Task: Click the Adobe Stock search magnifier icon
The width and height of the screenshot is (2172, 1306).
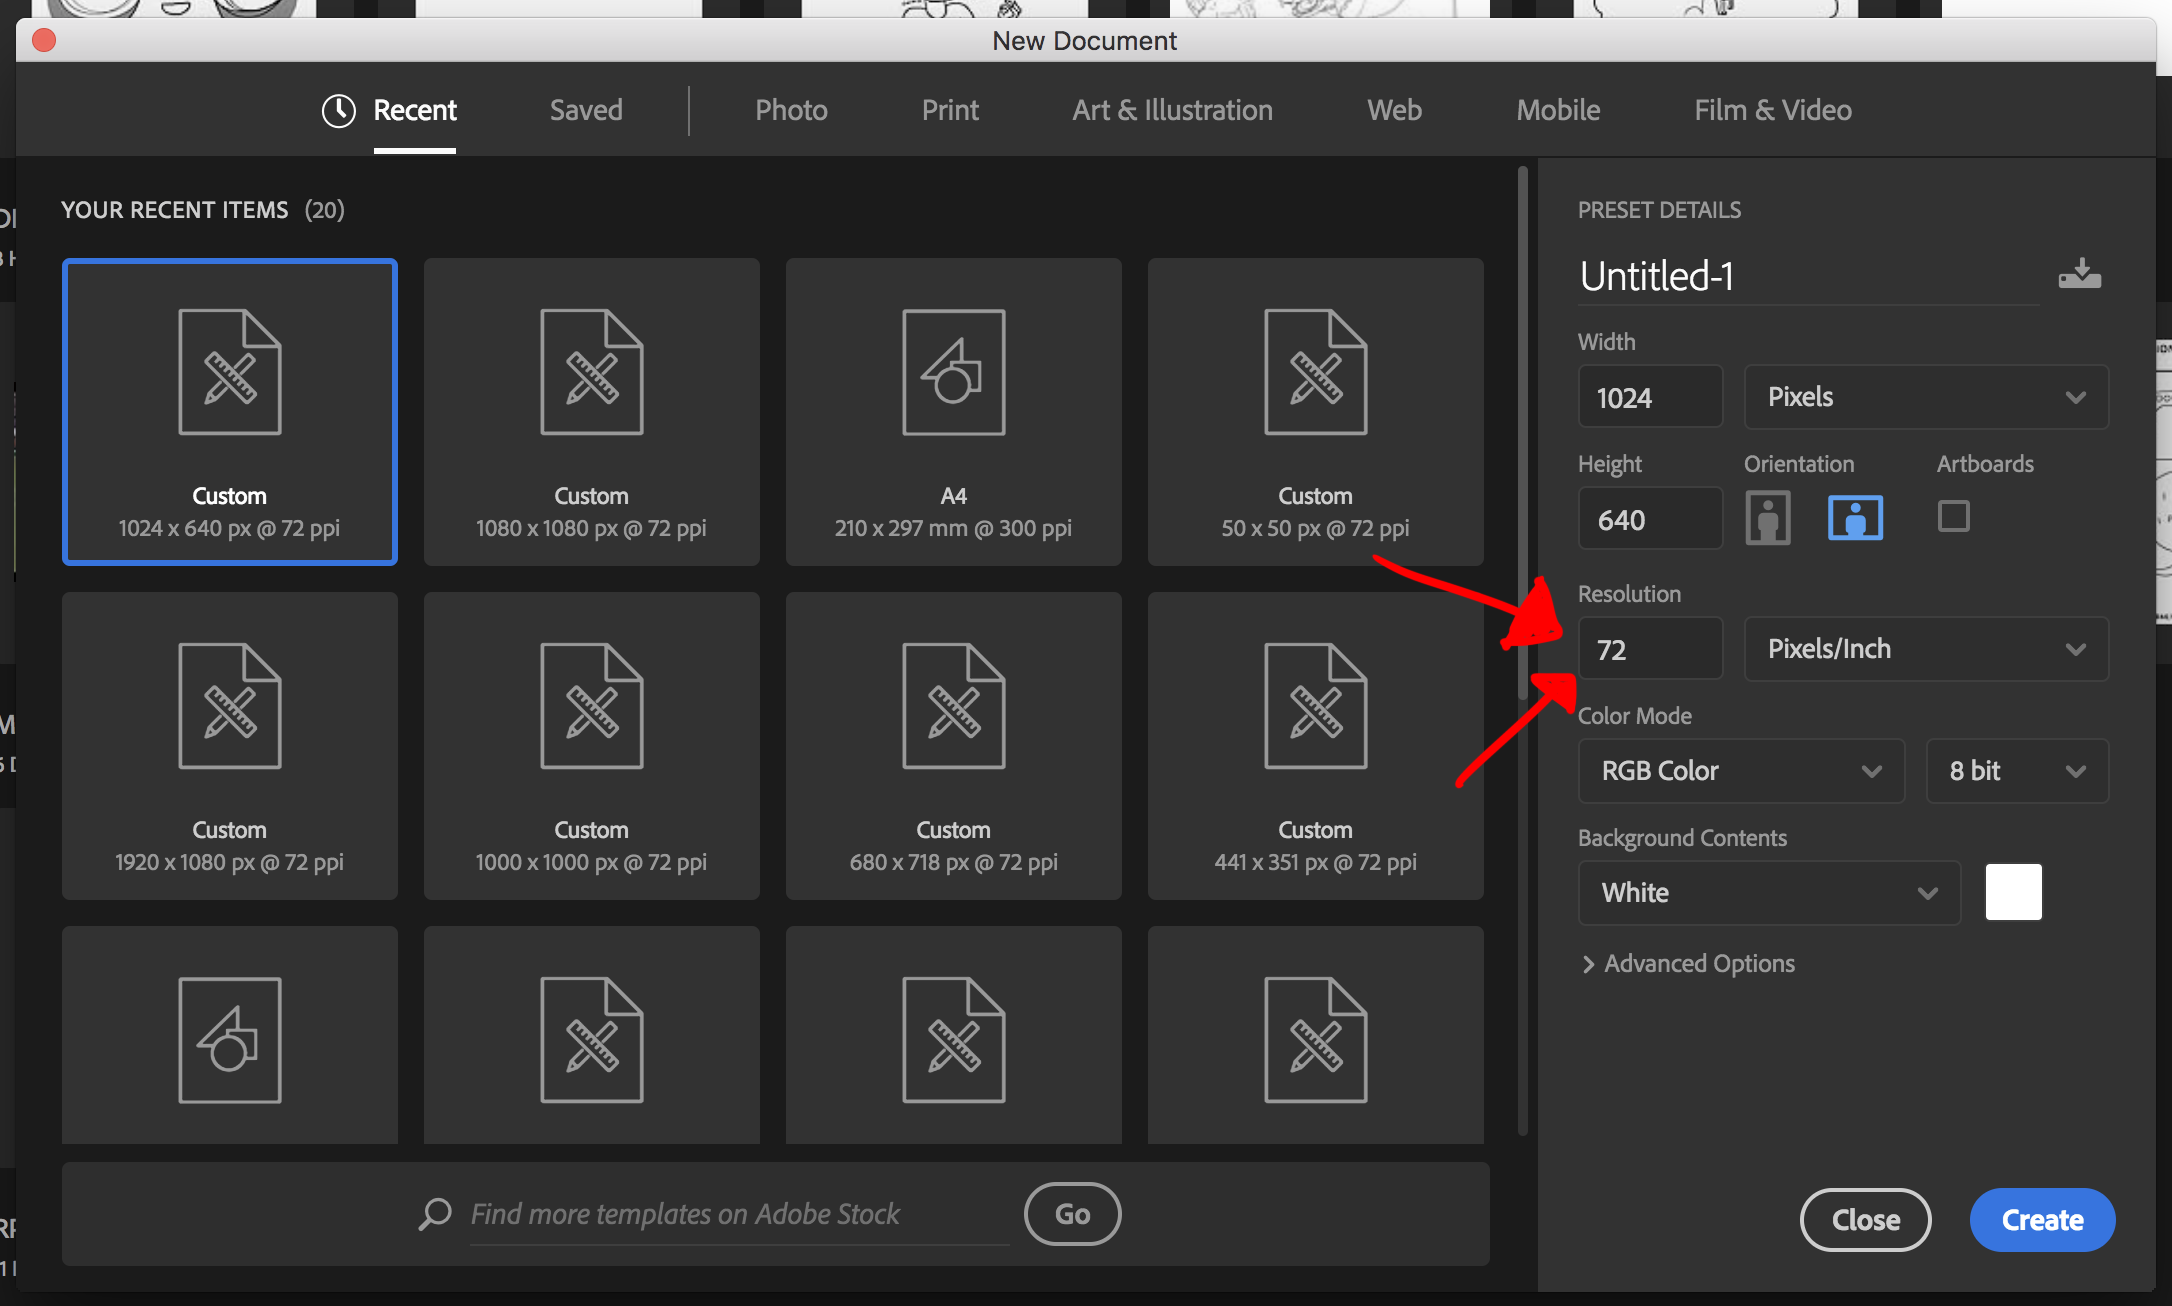Action: pos(435,1214)
